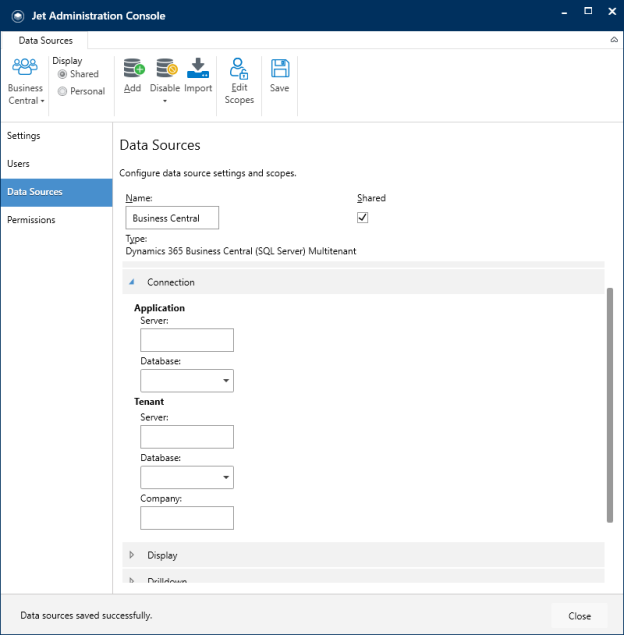Click the Dynamics 365 Business Central type text

(241, 251)
